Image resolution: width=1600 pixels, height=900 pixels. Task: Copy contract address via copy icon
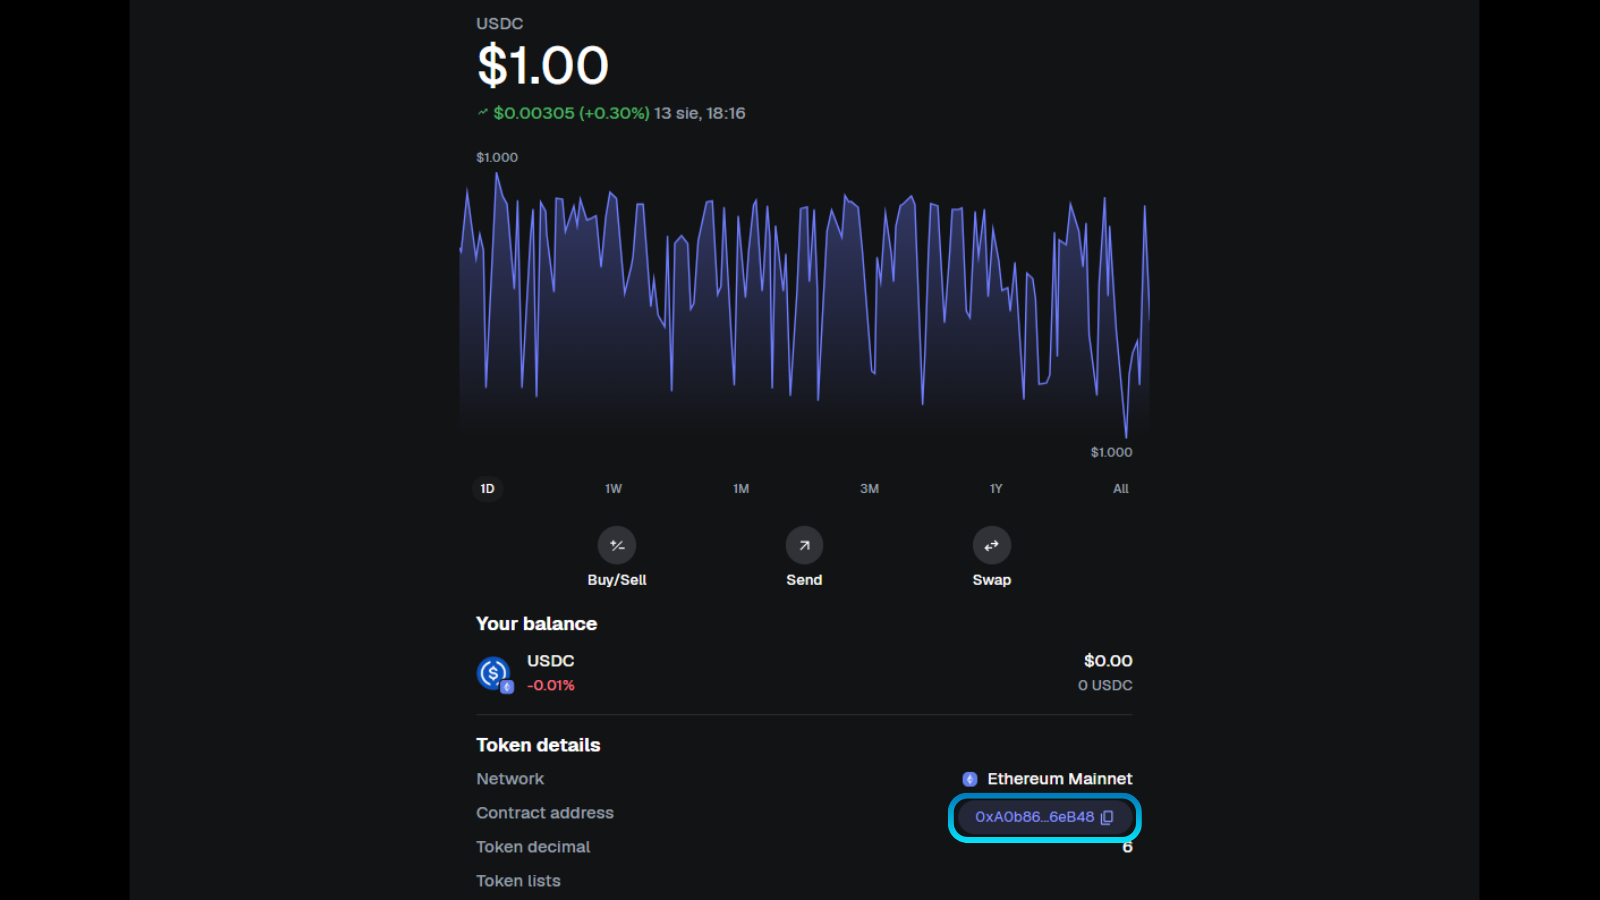click(1107, 817)
